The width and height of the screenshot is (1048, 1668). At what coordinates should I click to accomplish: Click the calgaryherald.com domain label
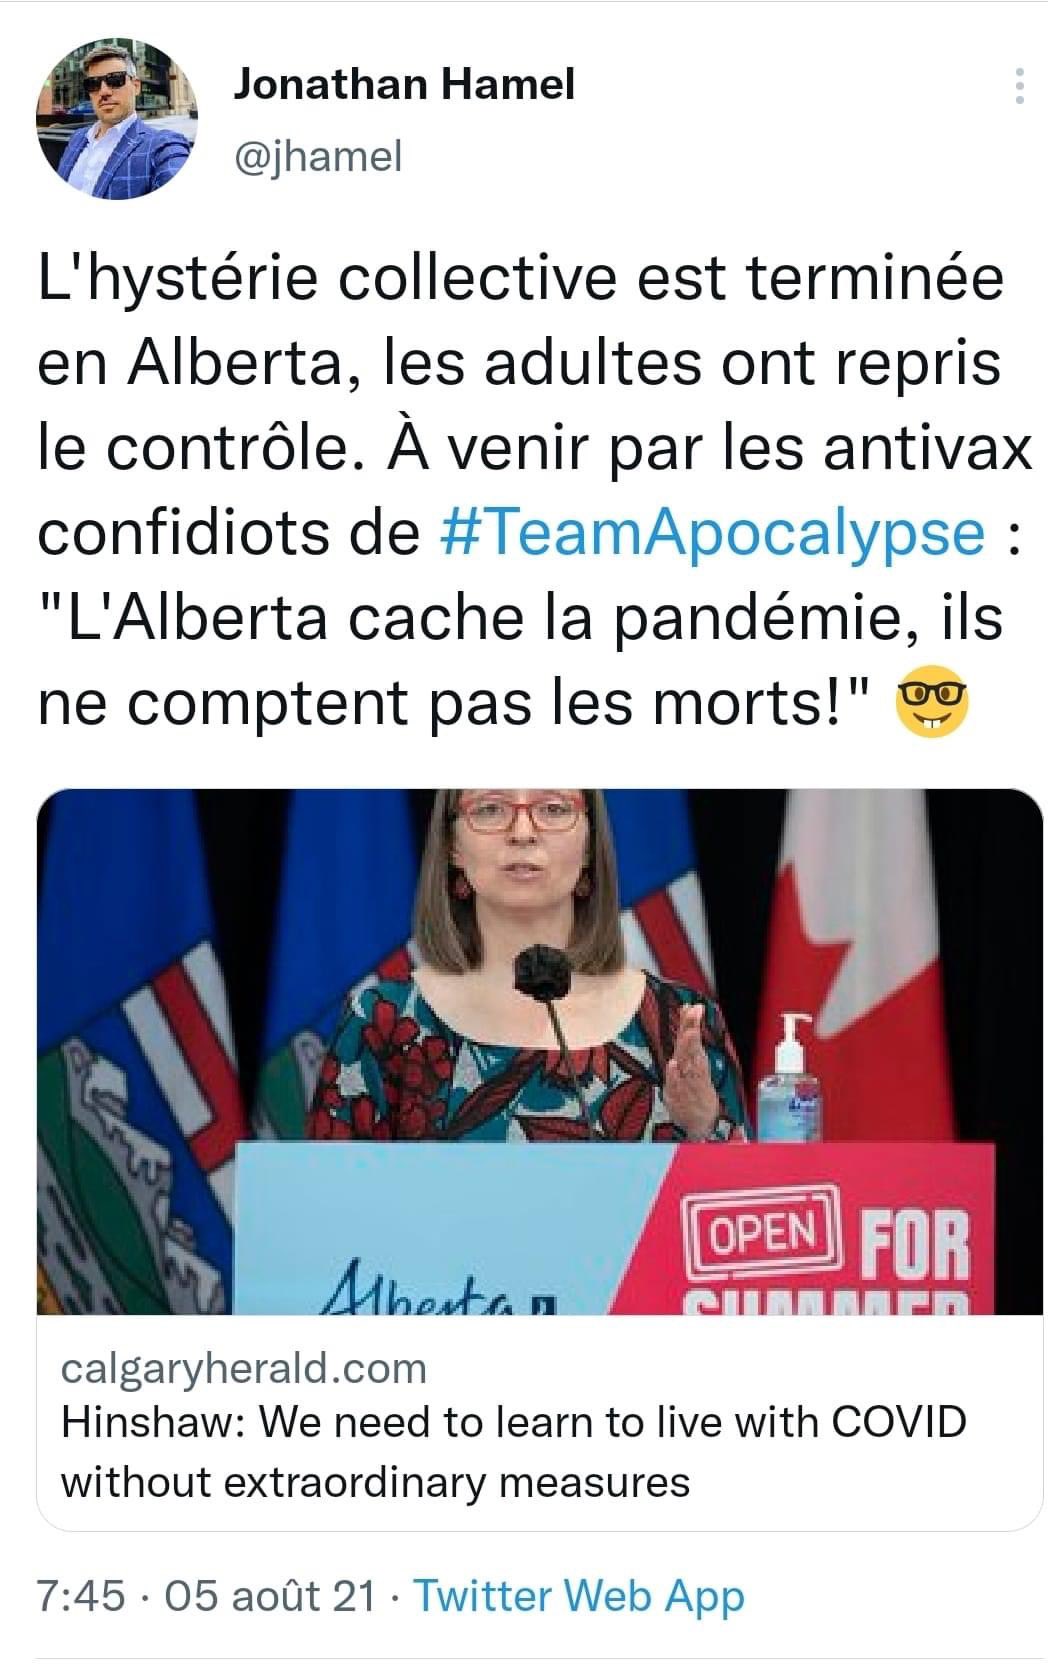pos(244,1367)
